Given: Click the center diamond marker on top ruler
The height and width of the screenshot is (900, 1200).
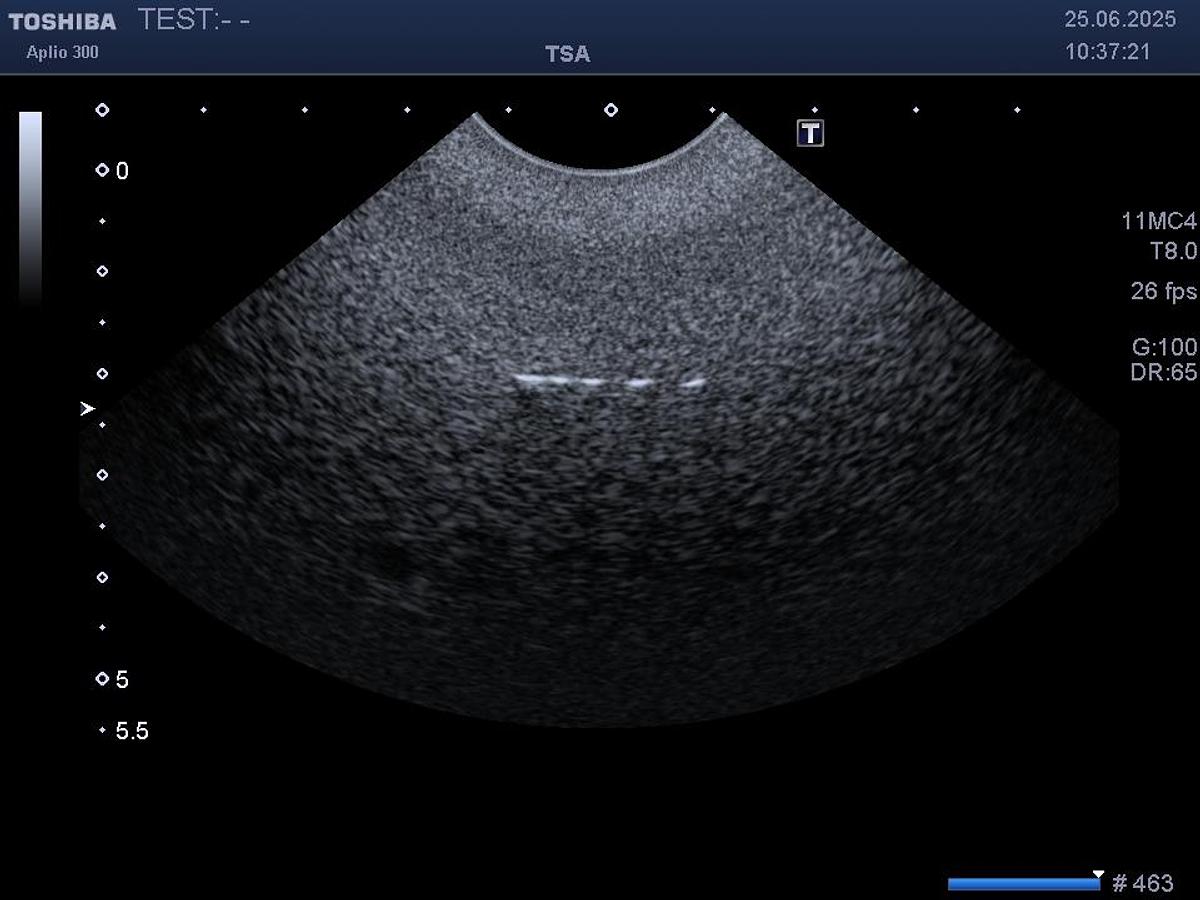Looking at the screenshot, I should click(611, 110).
